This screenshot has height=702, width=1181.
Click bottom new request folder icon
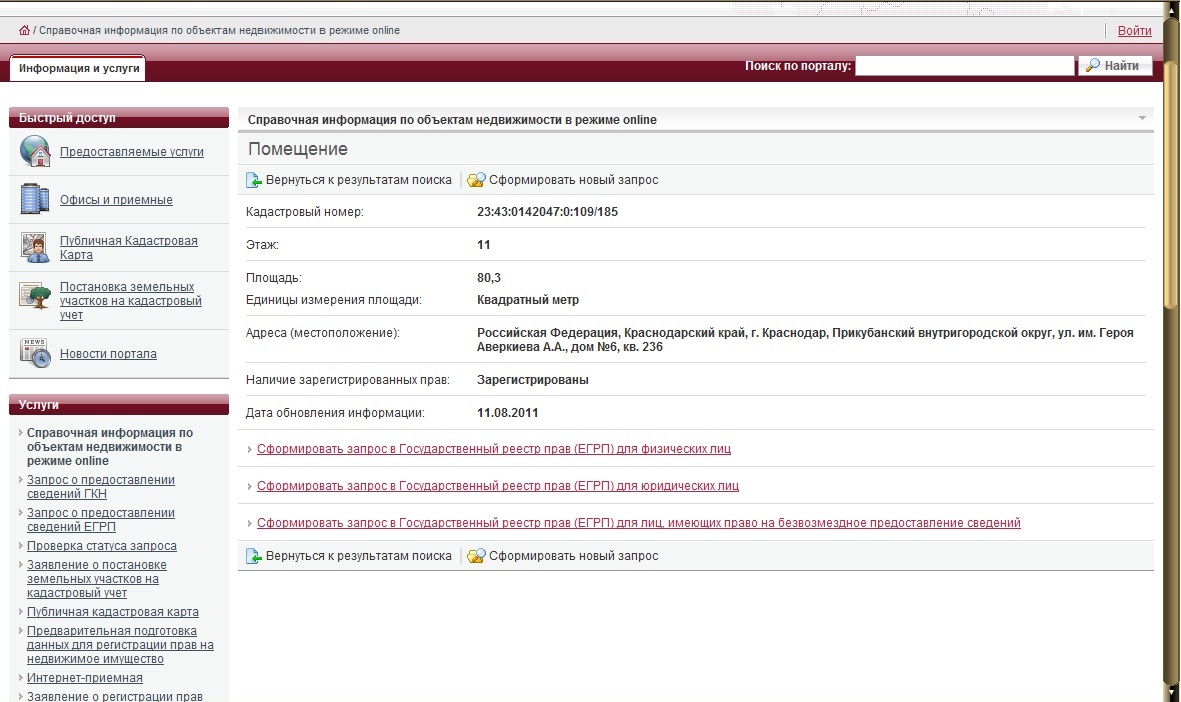click(x=476, y=556)
